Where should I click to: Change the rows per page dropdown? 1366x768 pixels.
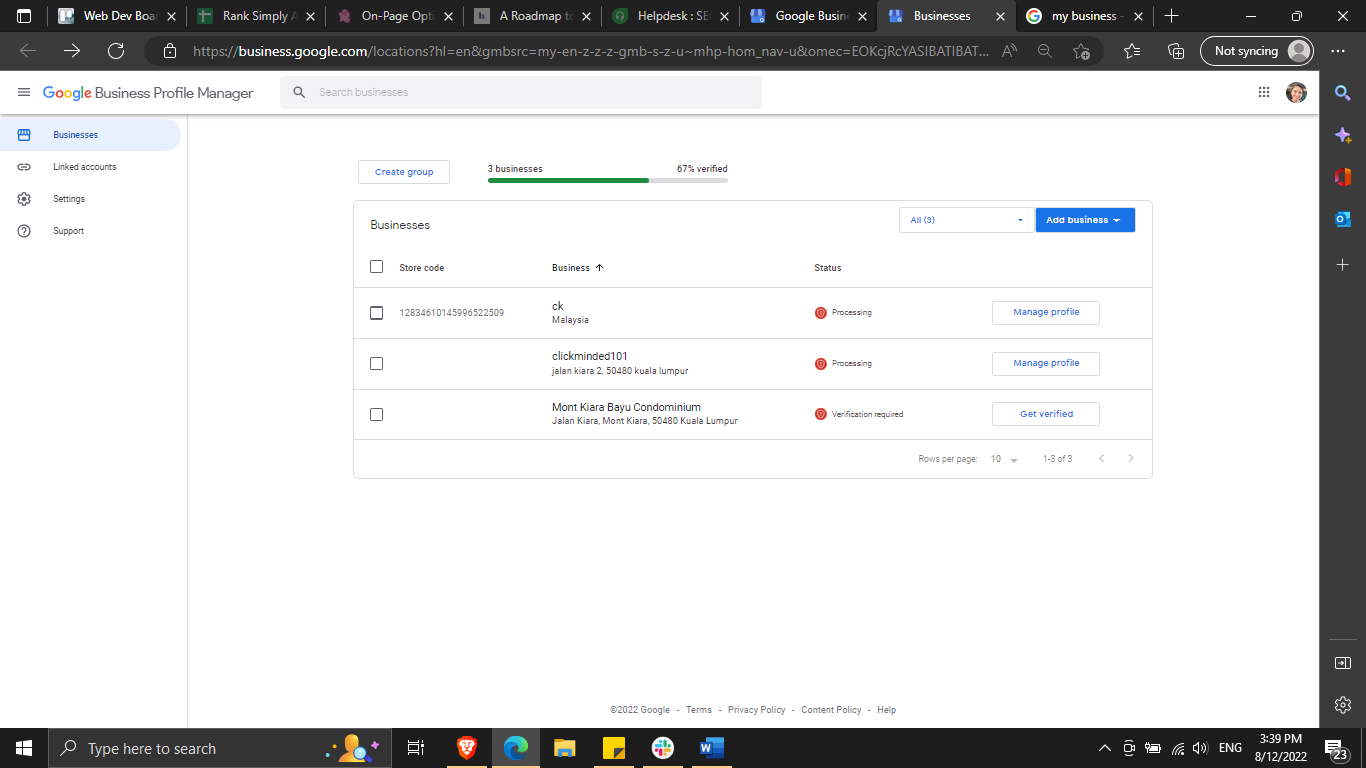[1003, 459]
